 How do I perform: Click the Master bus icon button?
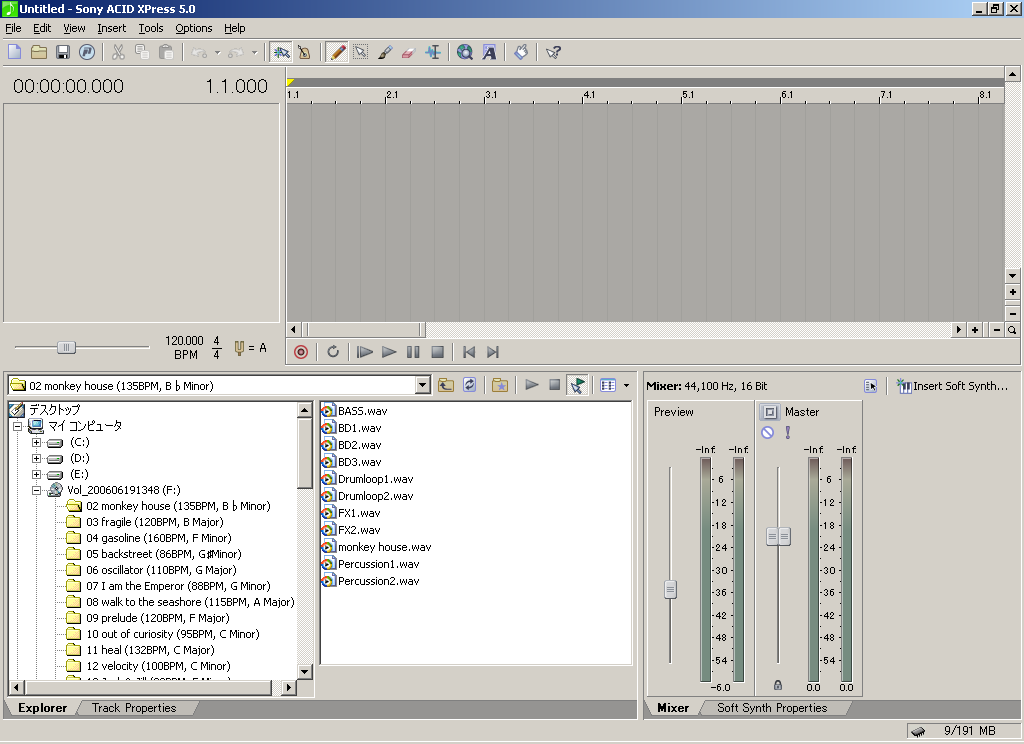(x=770, y=412)
